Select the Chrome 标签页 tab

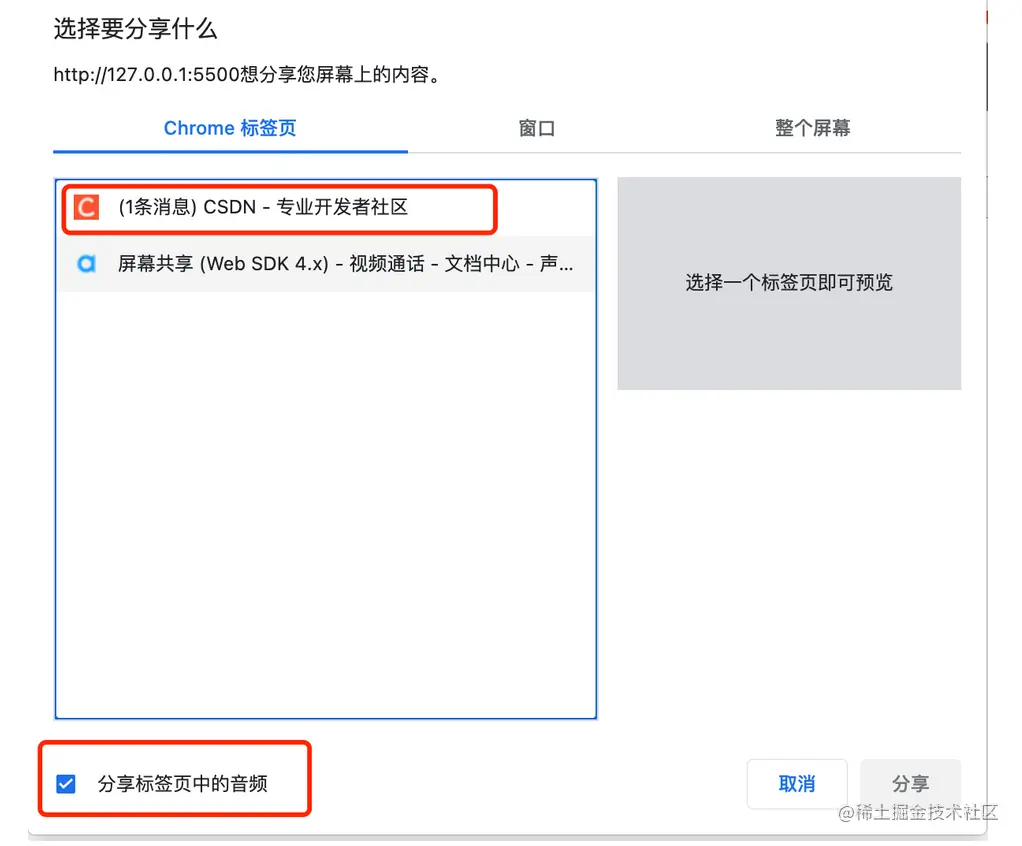point(229,128)
